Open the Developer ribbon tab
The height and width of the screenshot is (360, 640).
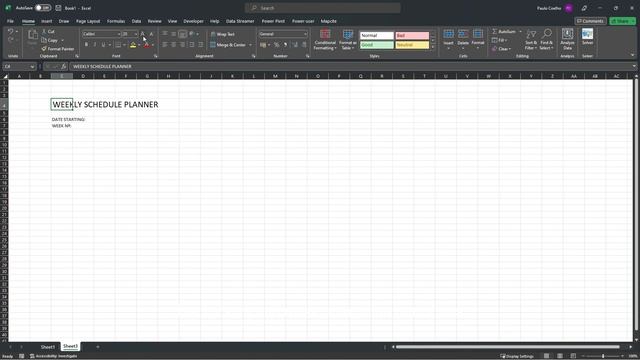click(x=193, y=21)
